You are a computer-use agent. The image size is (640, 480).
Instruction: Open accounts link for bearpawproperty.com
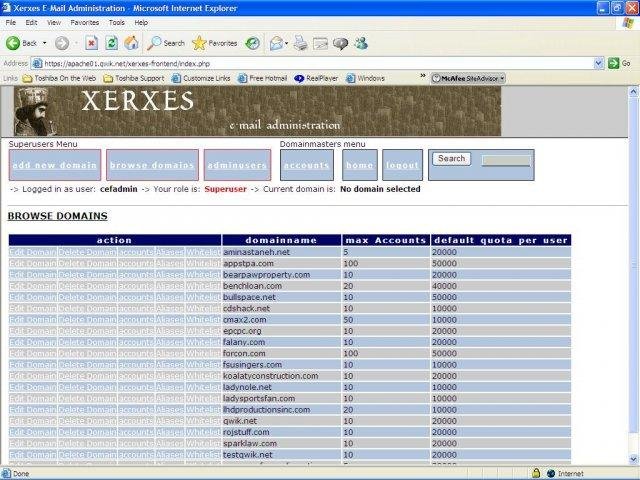point(136,275)
